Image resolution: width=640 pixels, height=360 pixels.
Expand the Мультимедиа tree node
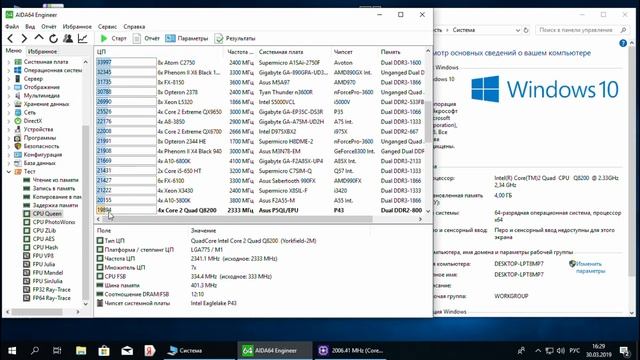pyautogui.click(x=9, y=96)
